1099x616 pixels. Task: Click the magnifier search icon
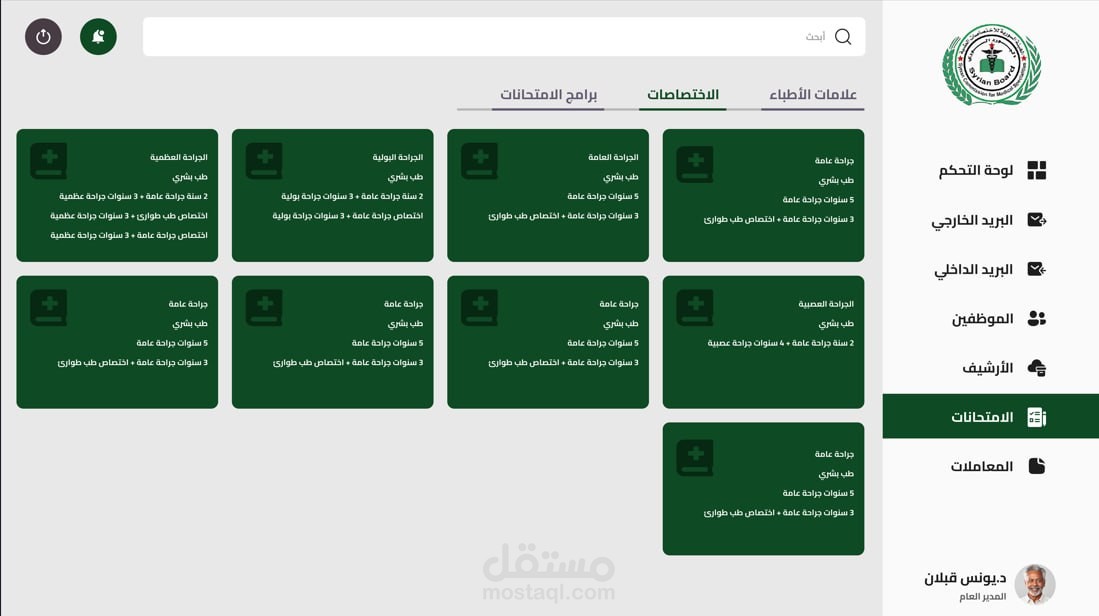[x=843, y=36]
